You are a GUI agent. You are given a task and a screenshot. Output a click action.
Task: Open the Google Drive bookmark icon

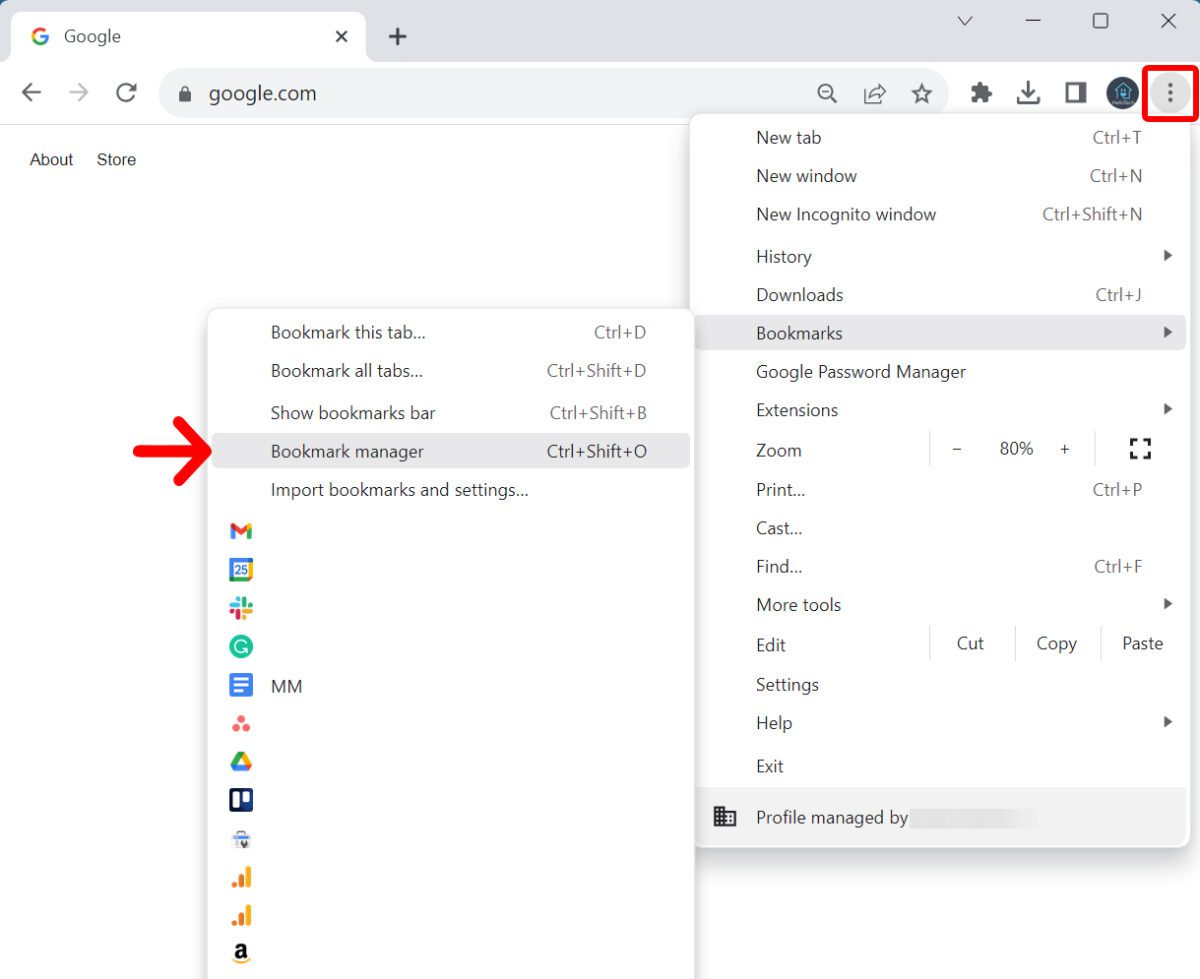pos(240,761)
